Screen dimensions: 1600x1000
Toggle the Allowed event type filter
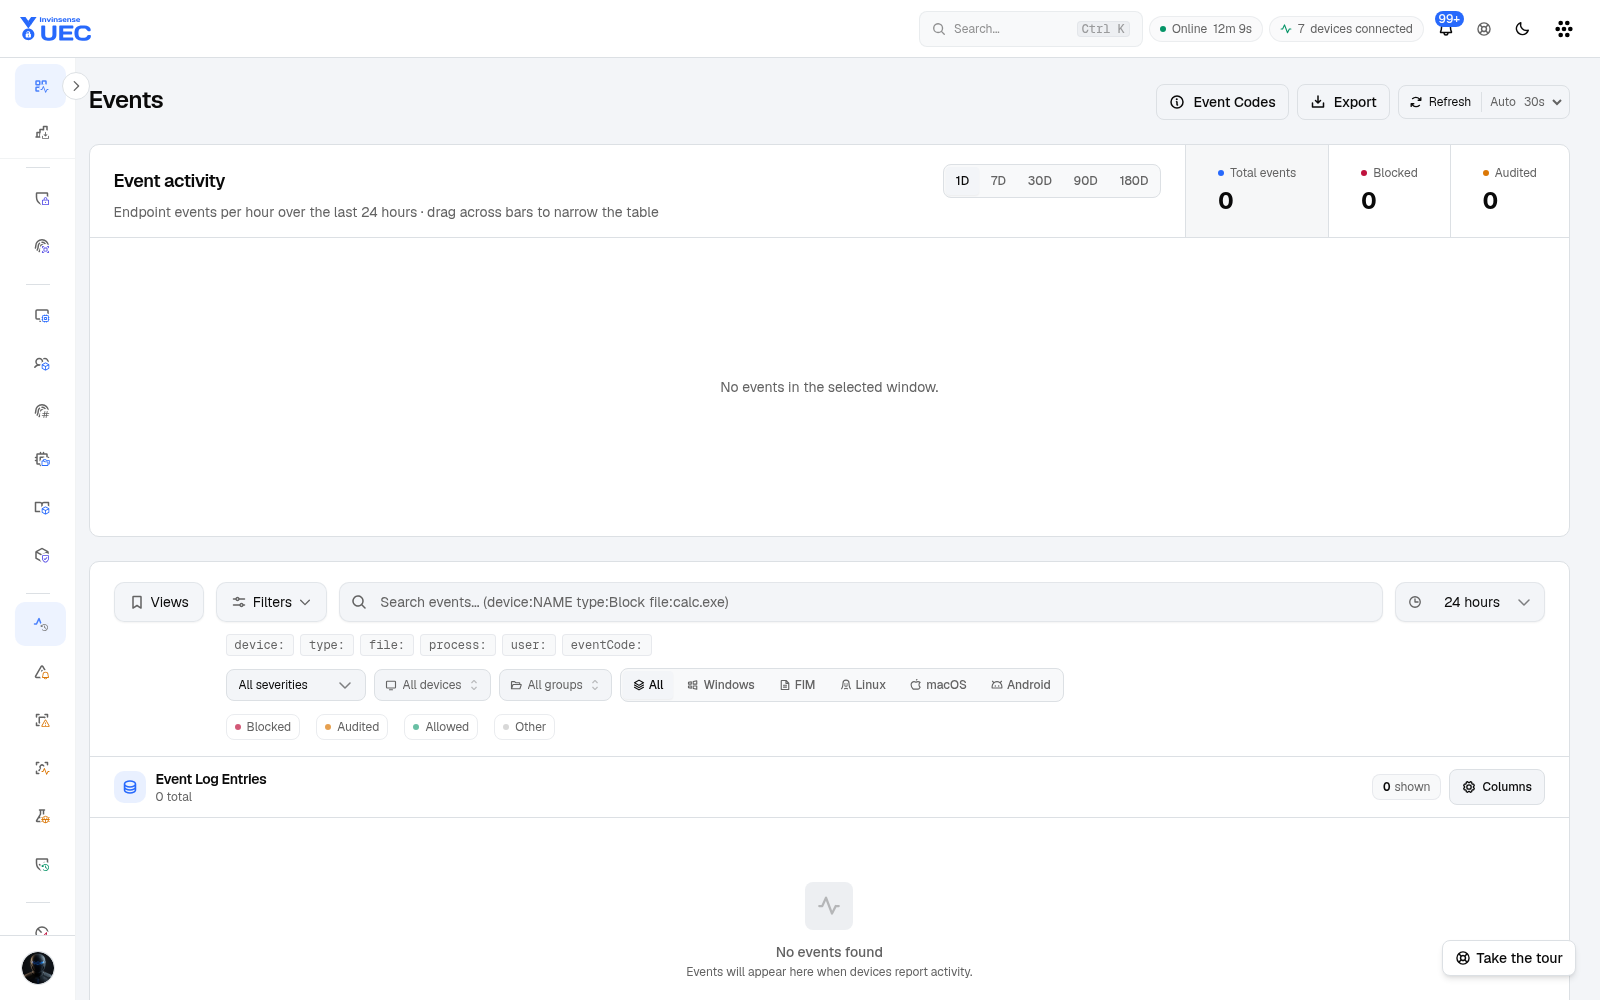pyautogui.click(x=441, y=727)
